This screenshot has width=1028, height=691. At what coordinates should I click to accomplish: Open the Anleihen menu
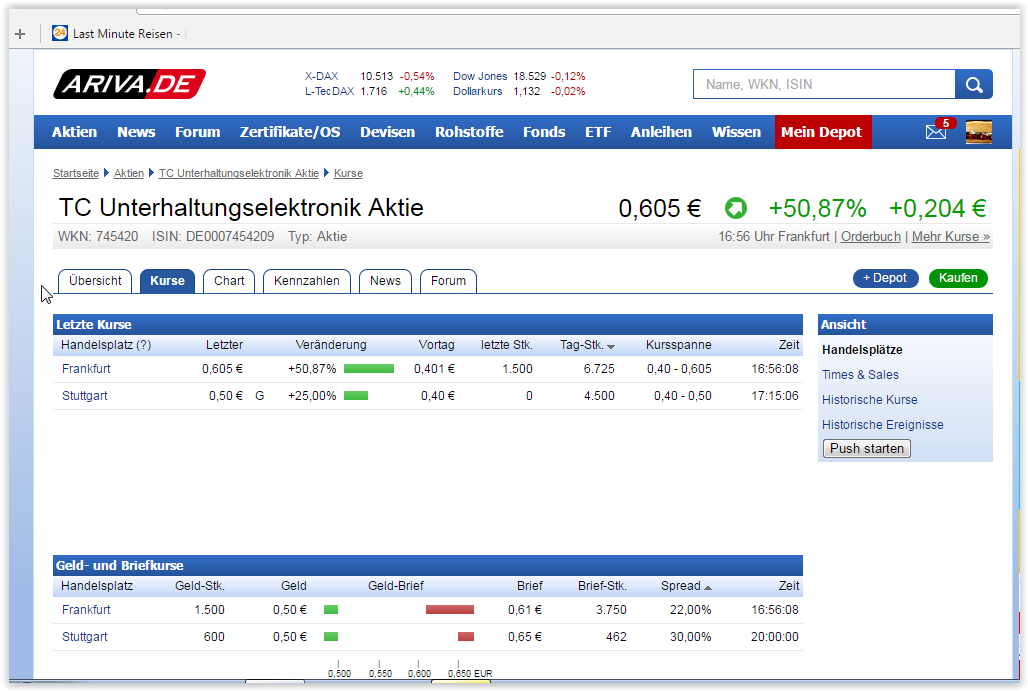(x=661, y=132)
